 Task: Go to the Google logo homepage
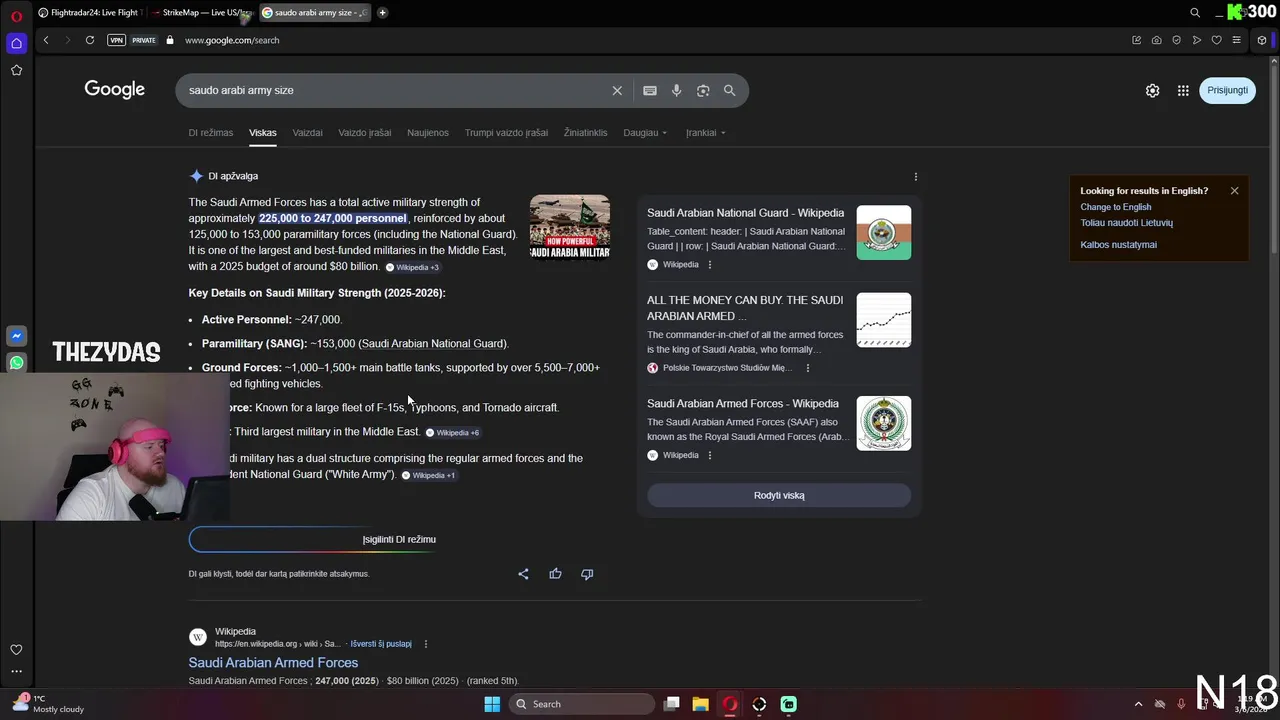(x=115, y=89)
